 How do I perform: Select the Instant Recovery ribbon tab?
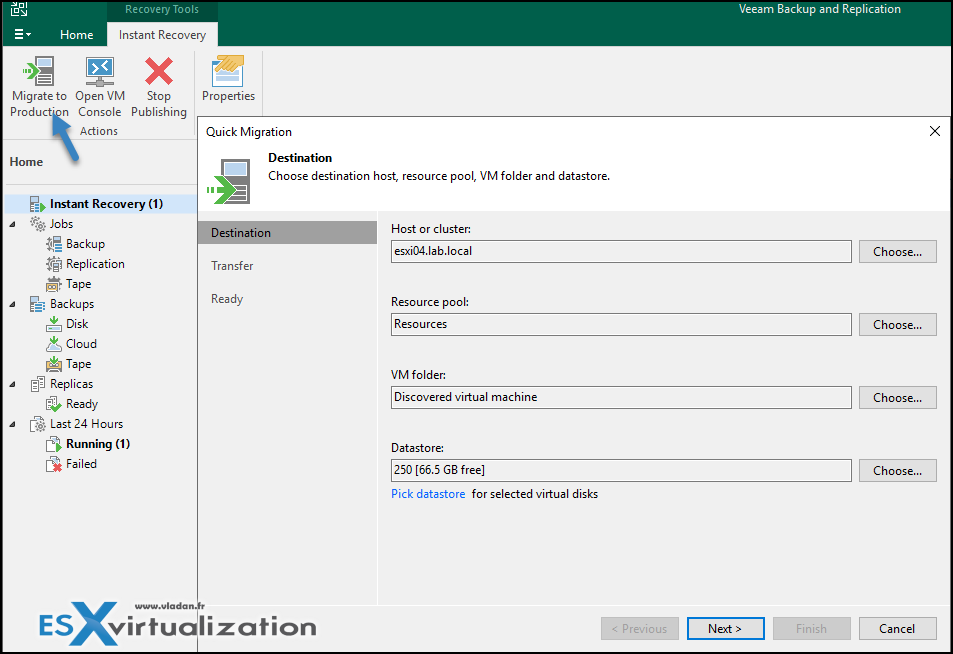tap(162, 35)
